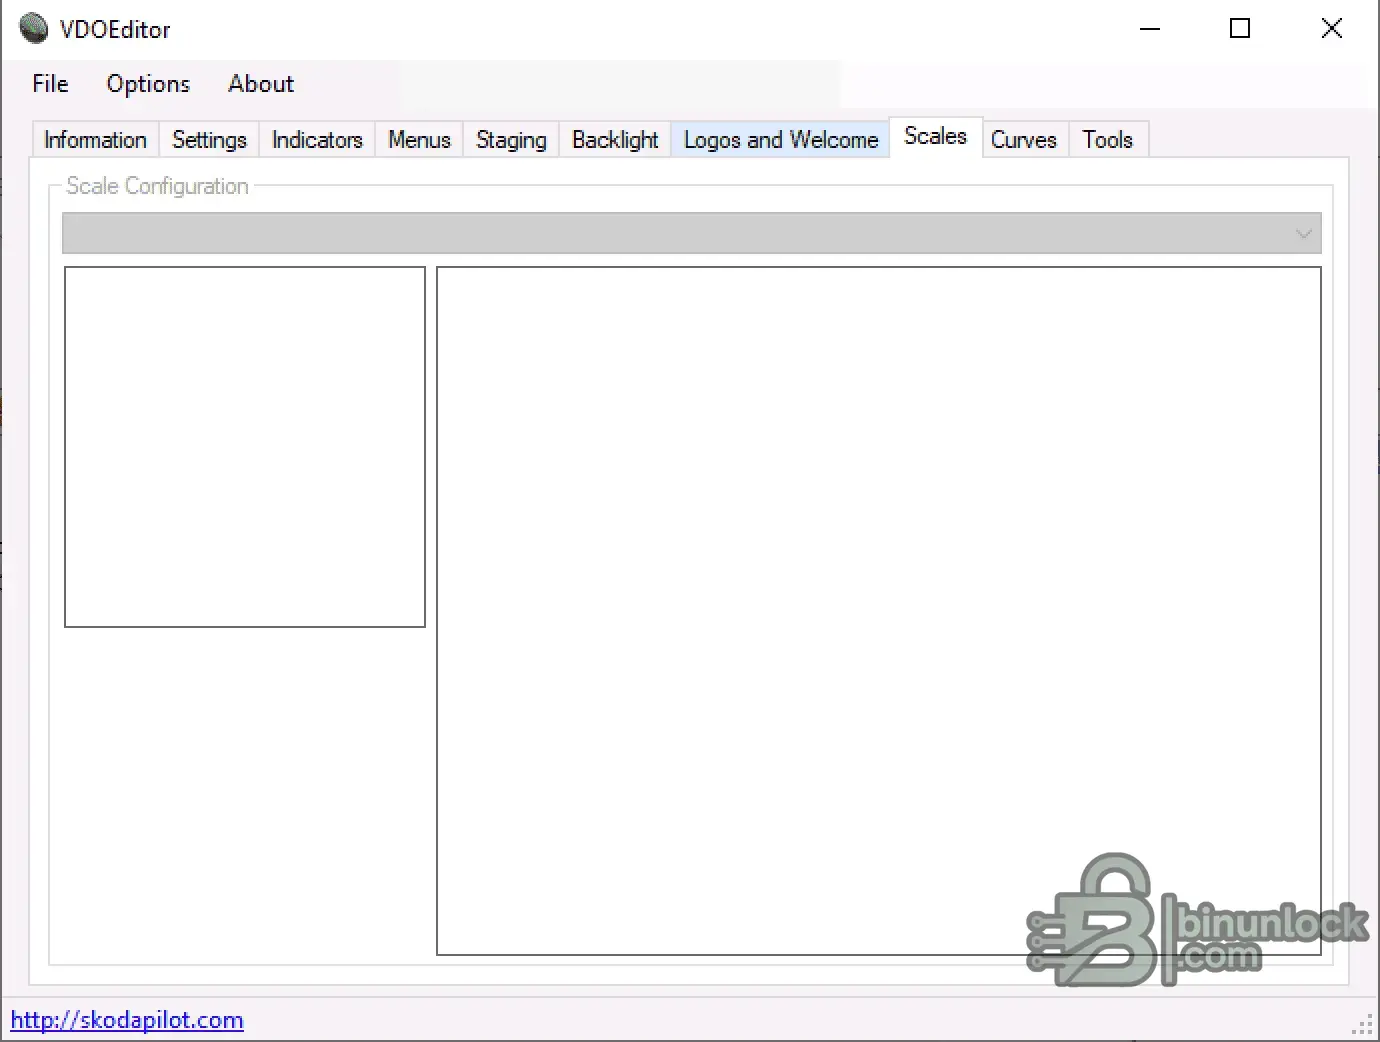
Task: Select the Scales tab
Action: tap(936, 137)
